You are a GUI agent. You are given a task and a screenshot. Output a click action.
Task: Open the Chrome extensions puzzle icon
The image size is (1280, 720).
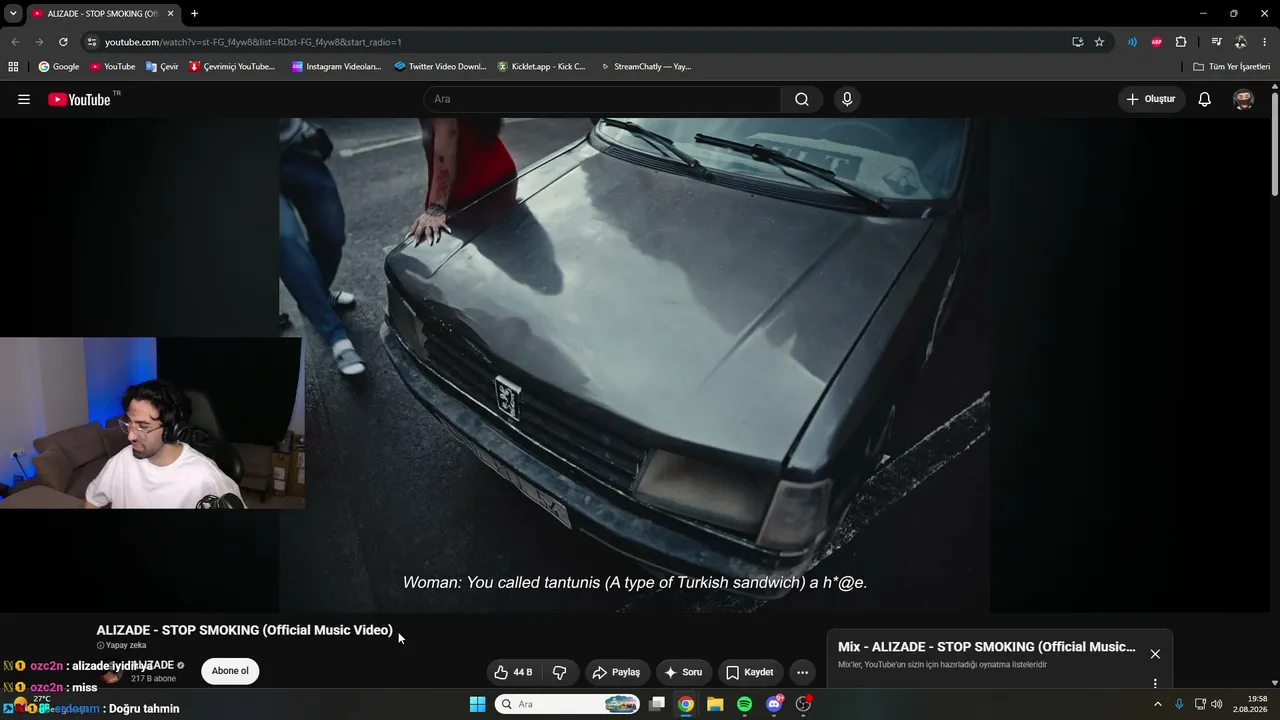1181,42
